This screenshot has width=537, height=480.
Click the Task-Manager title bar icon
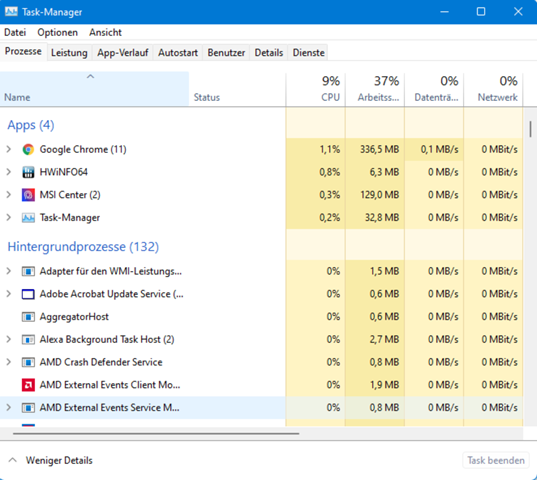(x=11, y=12)
